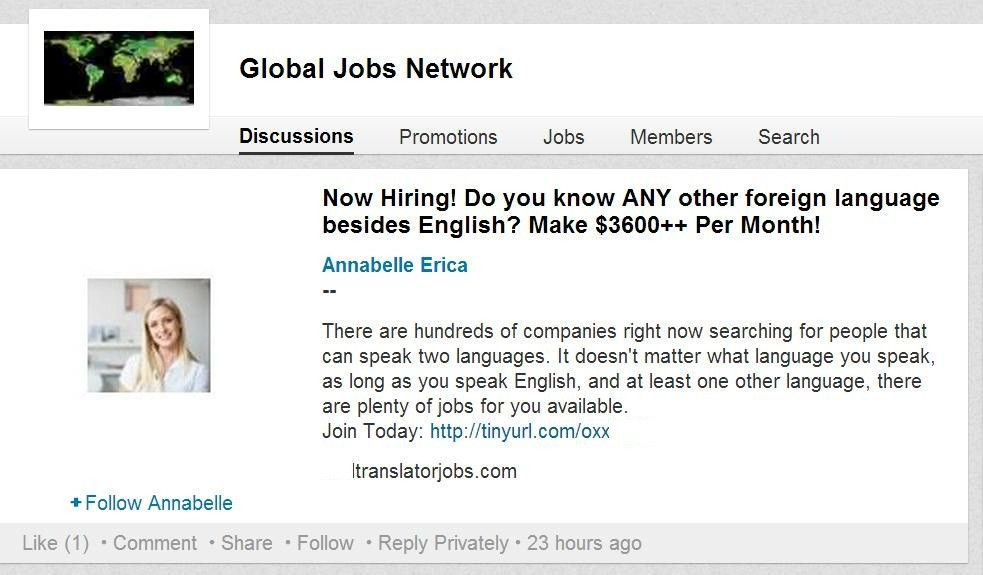Follow this discussion in the footer bar

pos(325,543)
